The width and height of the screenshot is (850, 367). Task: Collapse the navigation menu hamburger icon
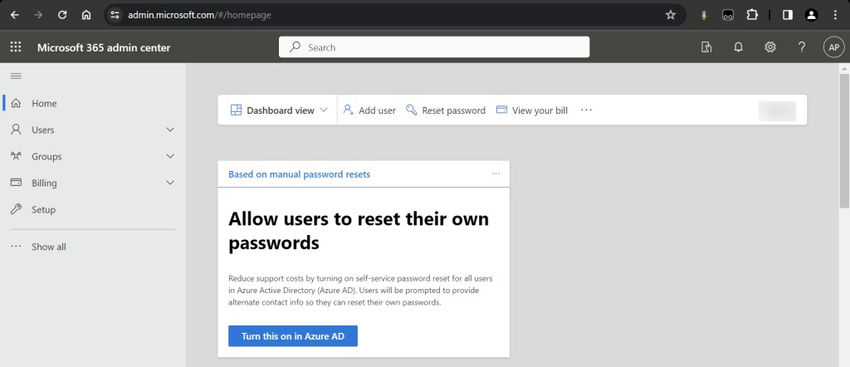tap(16, 76)
